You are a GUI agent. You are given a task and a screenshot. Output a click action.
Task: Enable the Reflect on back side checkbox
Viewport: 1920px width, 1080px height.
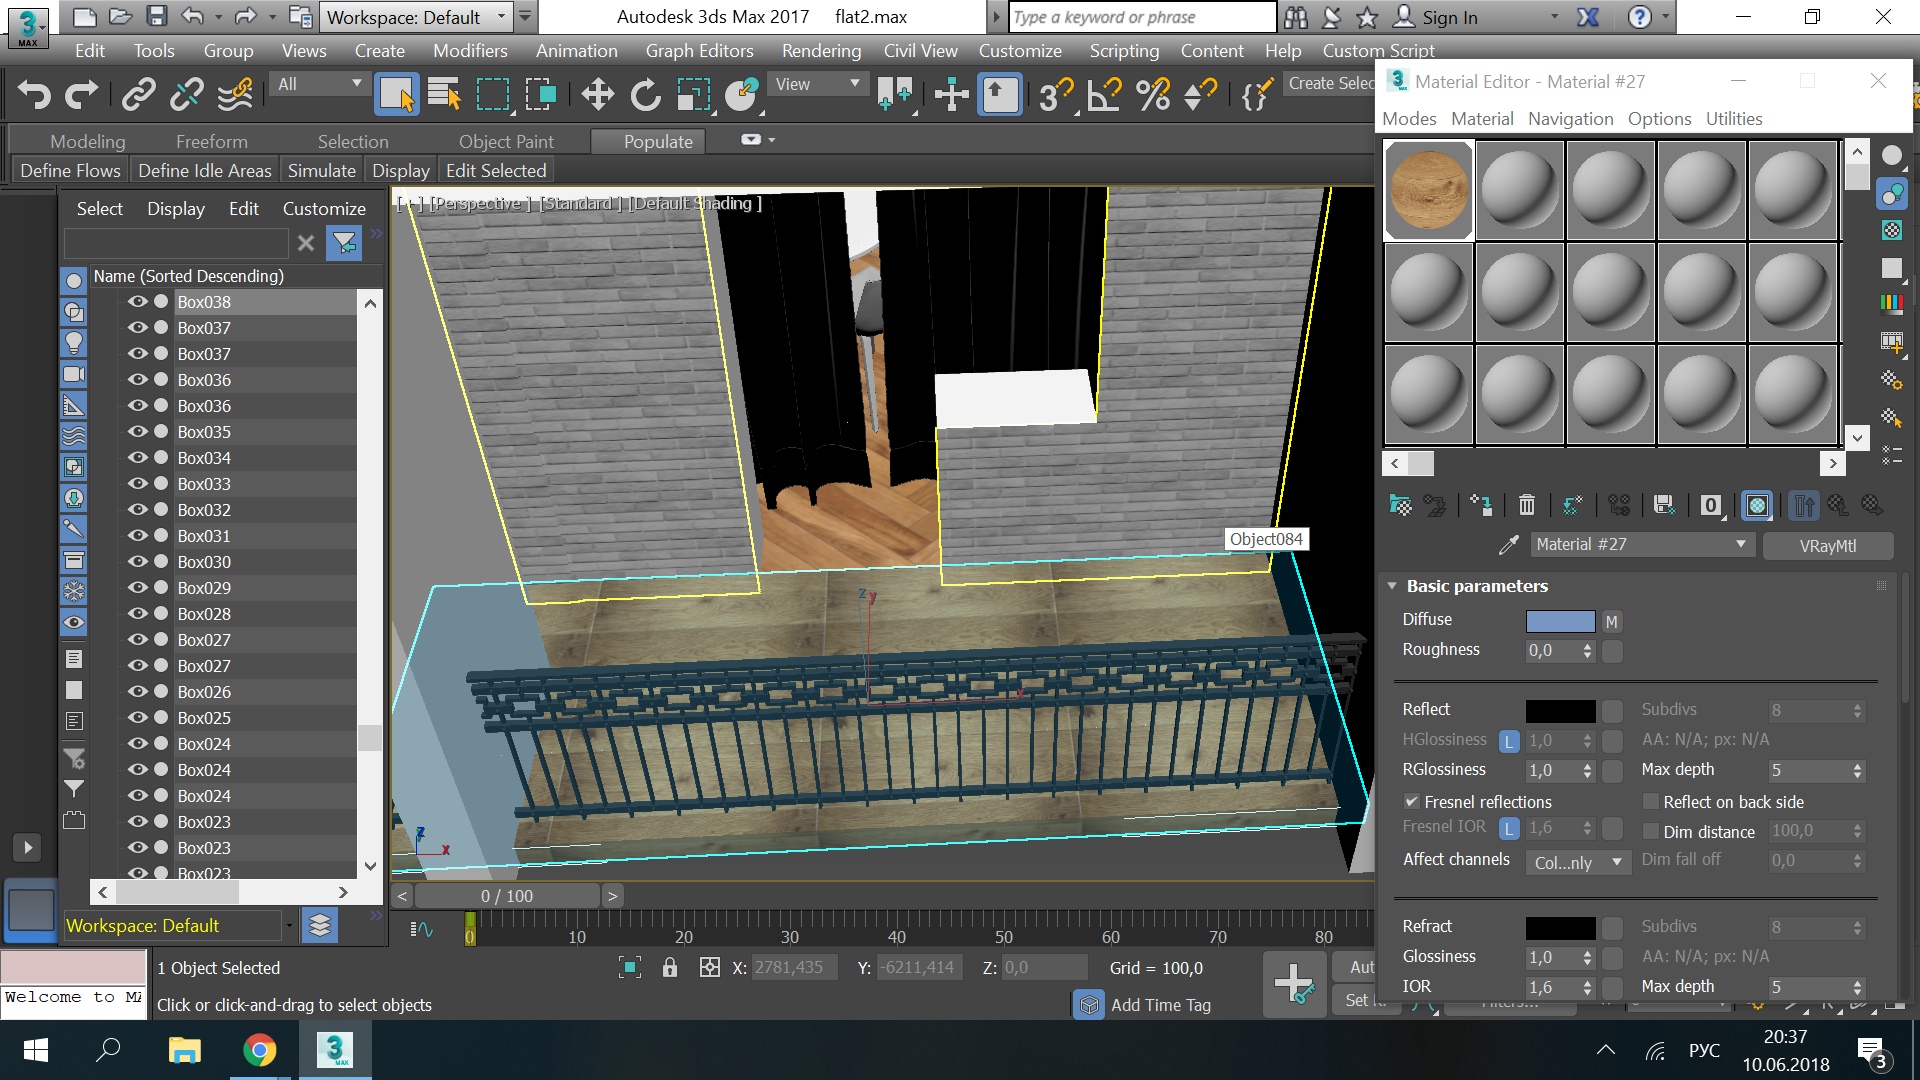point(1651,801)
